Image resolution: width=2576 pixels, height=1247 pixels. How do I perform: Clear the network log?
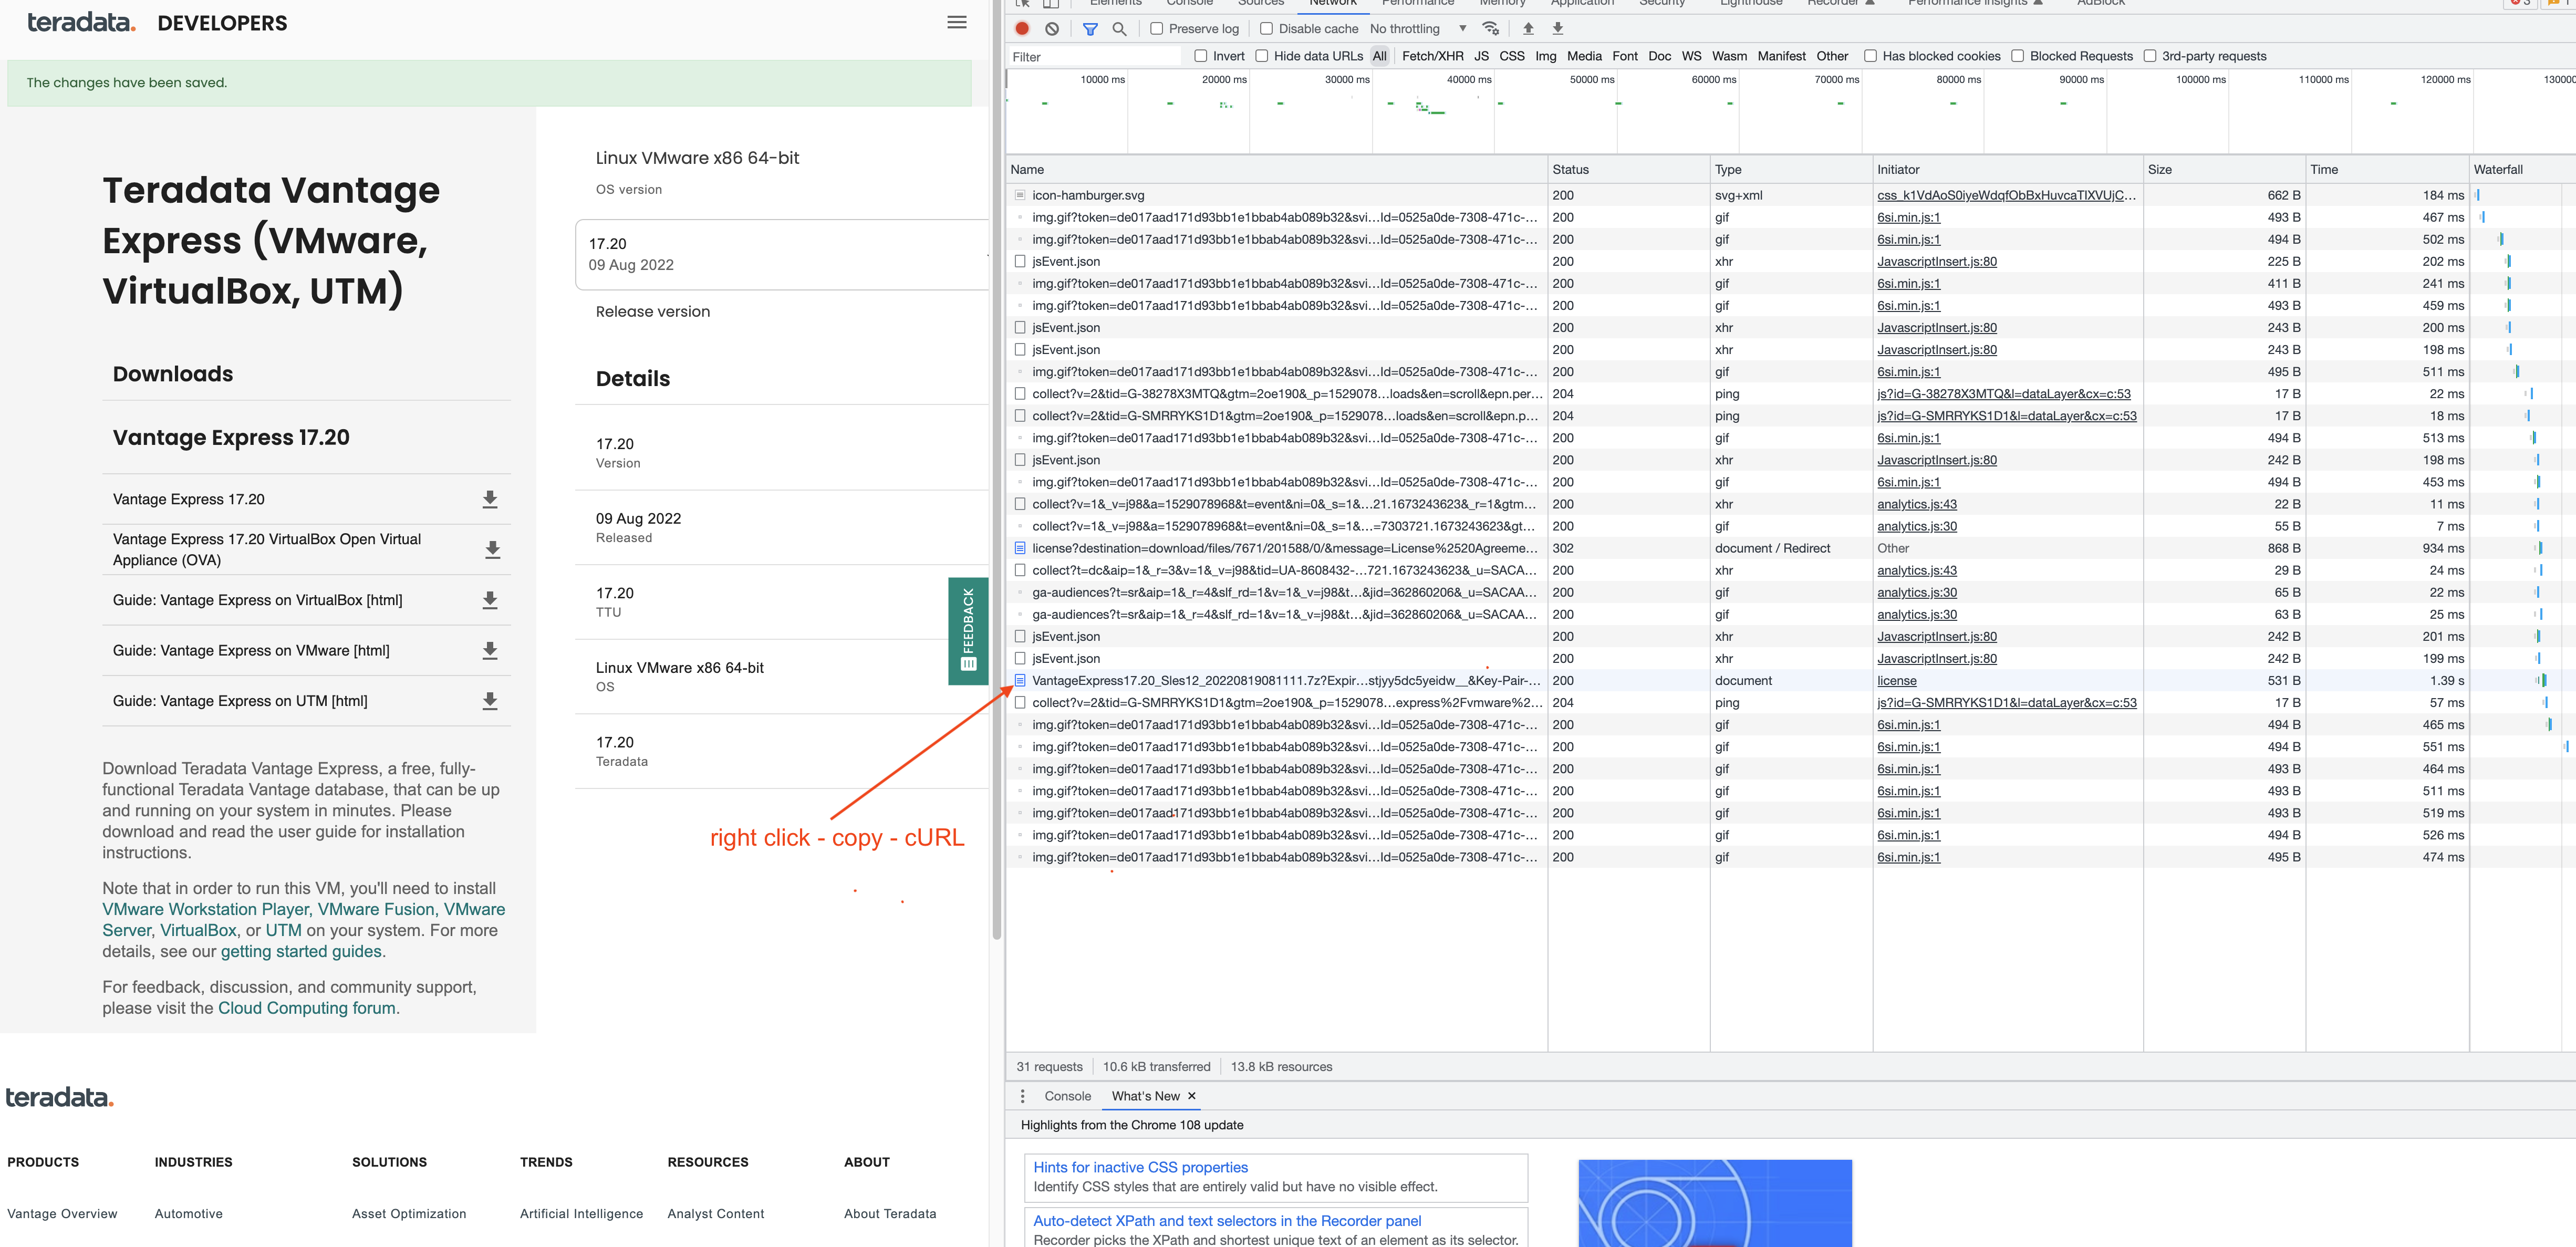click(1052, 29)
